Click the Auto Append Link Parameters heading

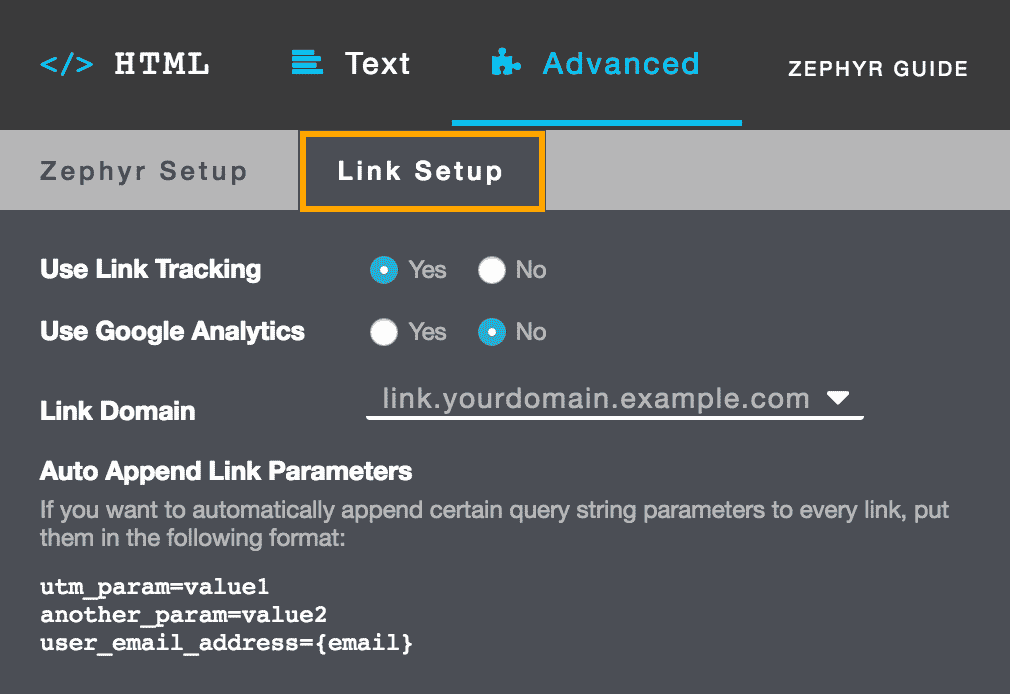coord(226,471)
